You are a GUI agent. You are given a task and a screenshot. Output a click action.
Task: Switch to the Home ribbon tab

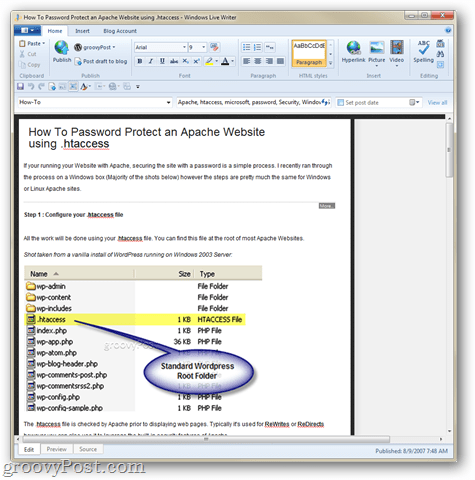55,31
